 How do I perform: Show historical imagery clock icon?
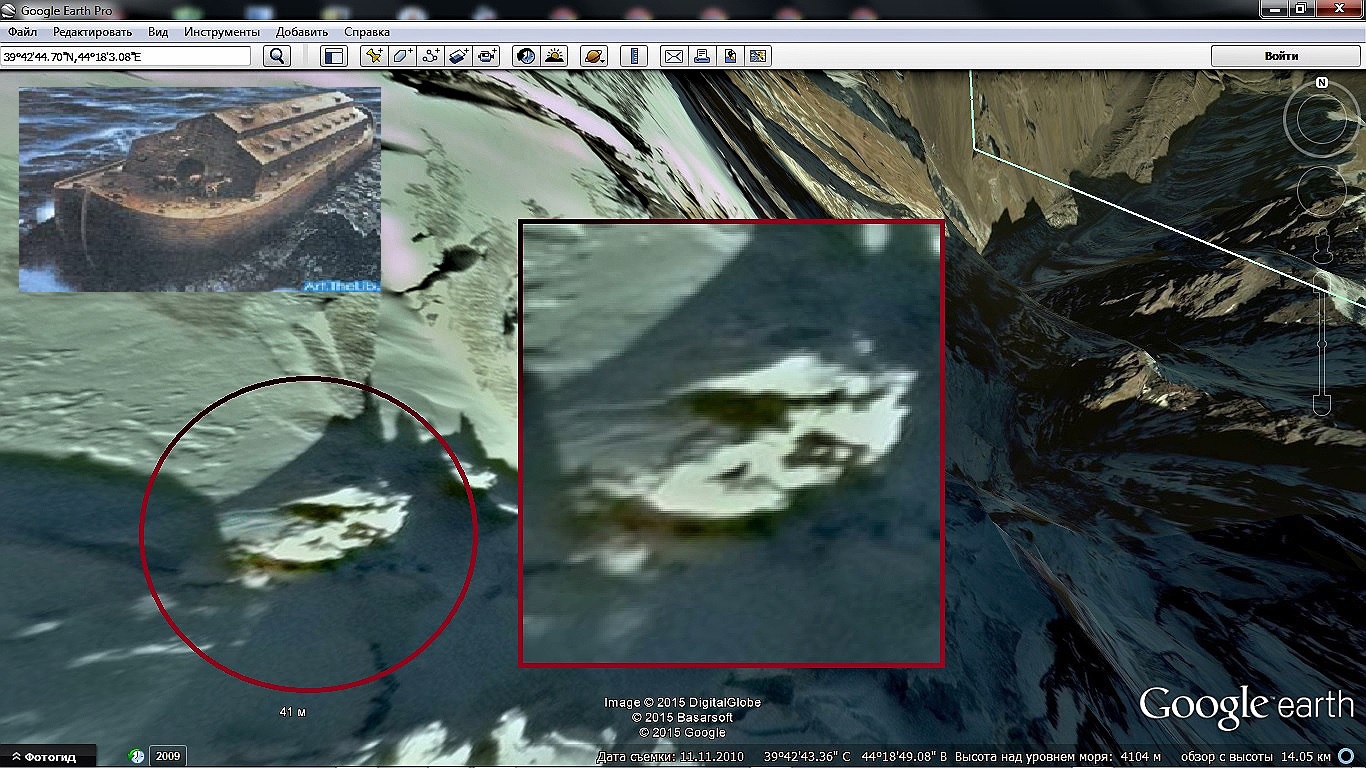526,56
